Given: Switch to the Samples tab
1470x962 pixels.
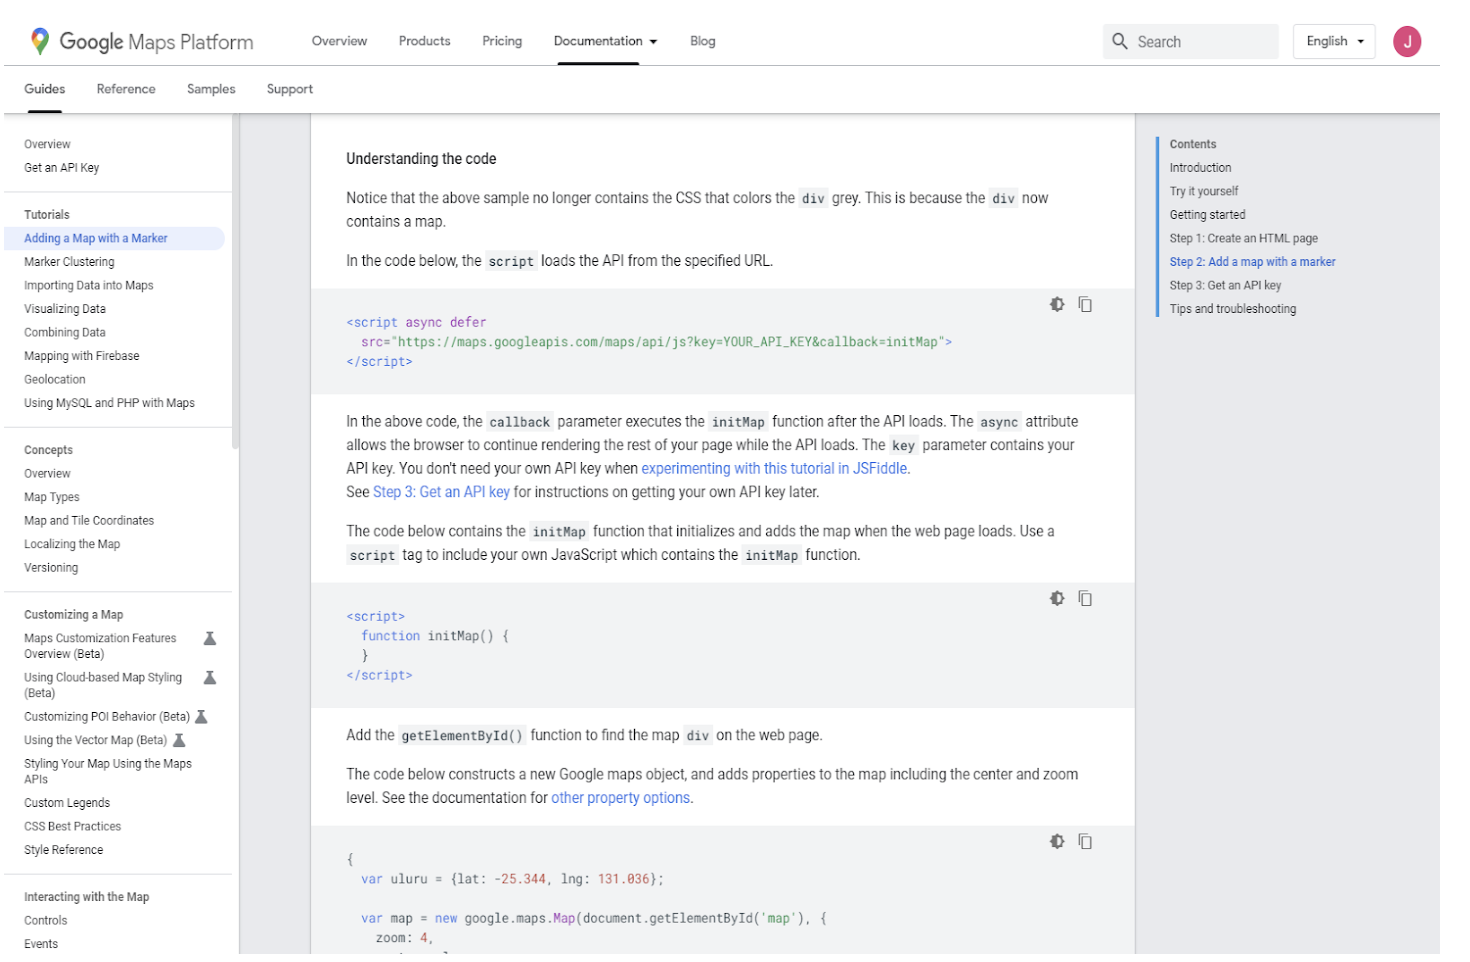Looking at the screenshot, I should pyautogui.click(x=211, y=89).
